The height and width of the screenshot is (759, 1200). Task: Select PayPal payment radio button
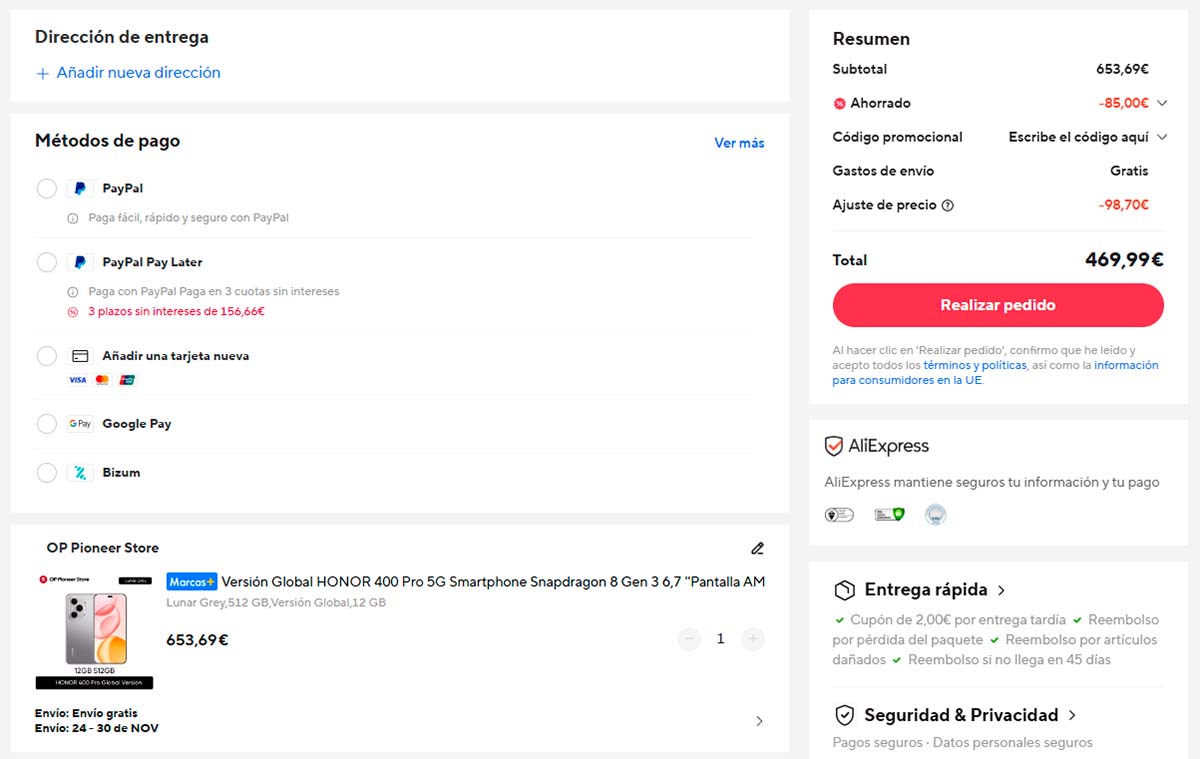[x=47, y=188]
